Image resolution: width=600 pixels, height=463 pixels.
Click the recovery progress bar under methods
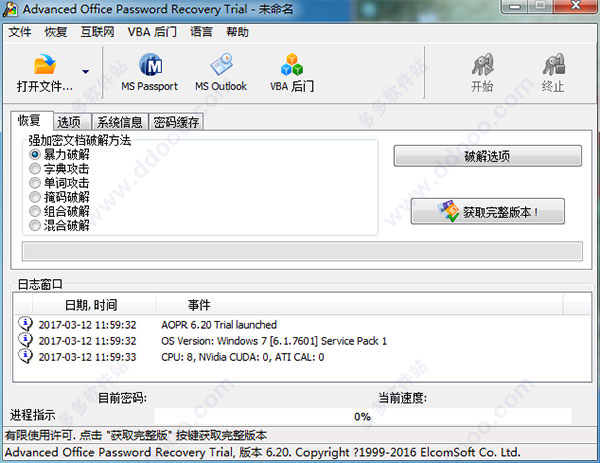point(302,251)
